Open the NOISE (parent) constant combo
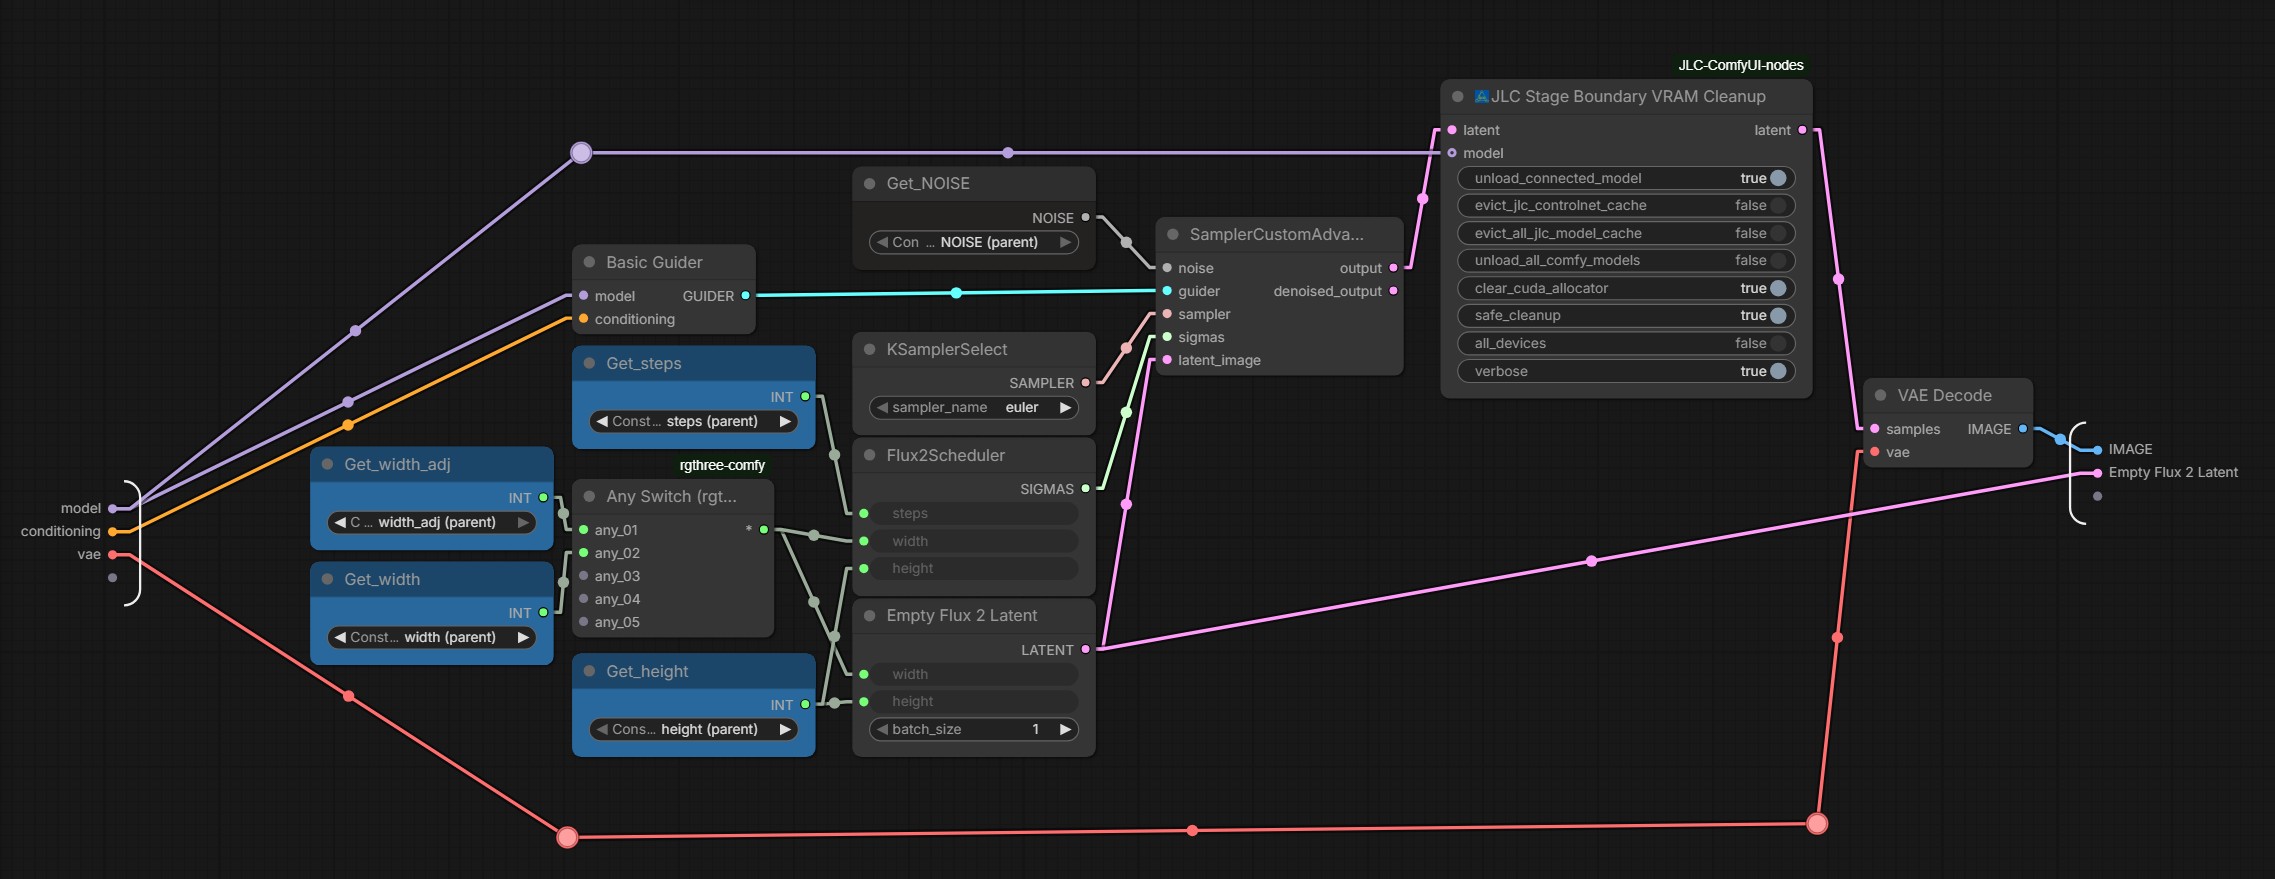The image size is (2275, 879). point(974,242)
